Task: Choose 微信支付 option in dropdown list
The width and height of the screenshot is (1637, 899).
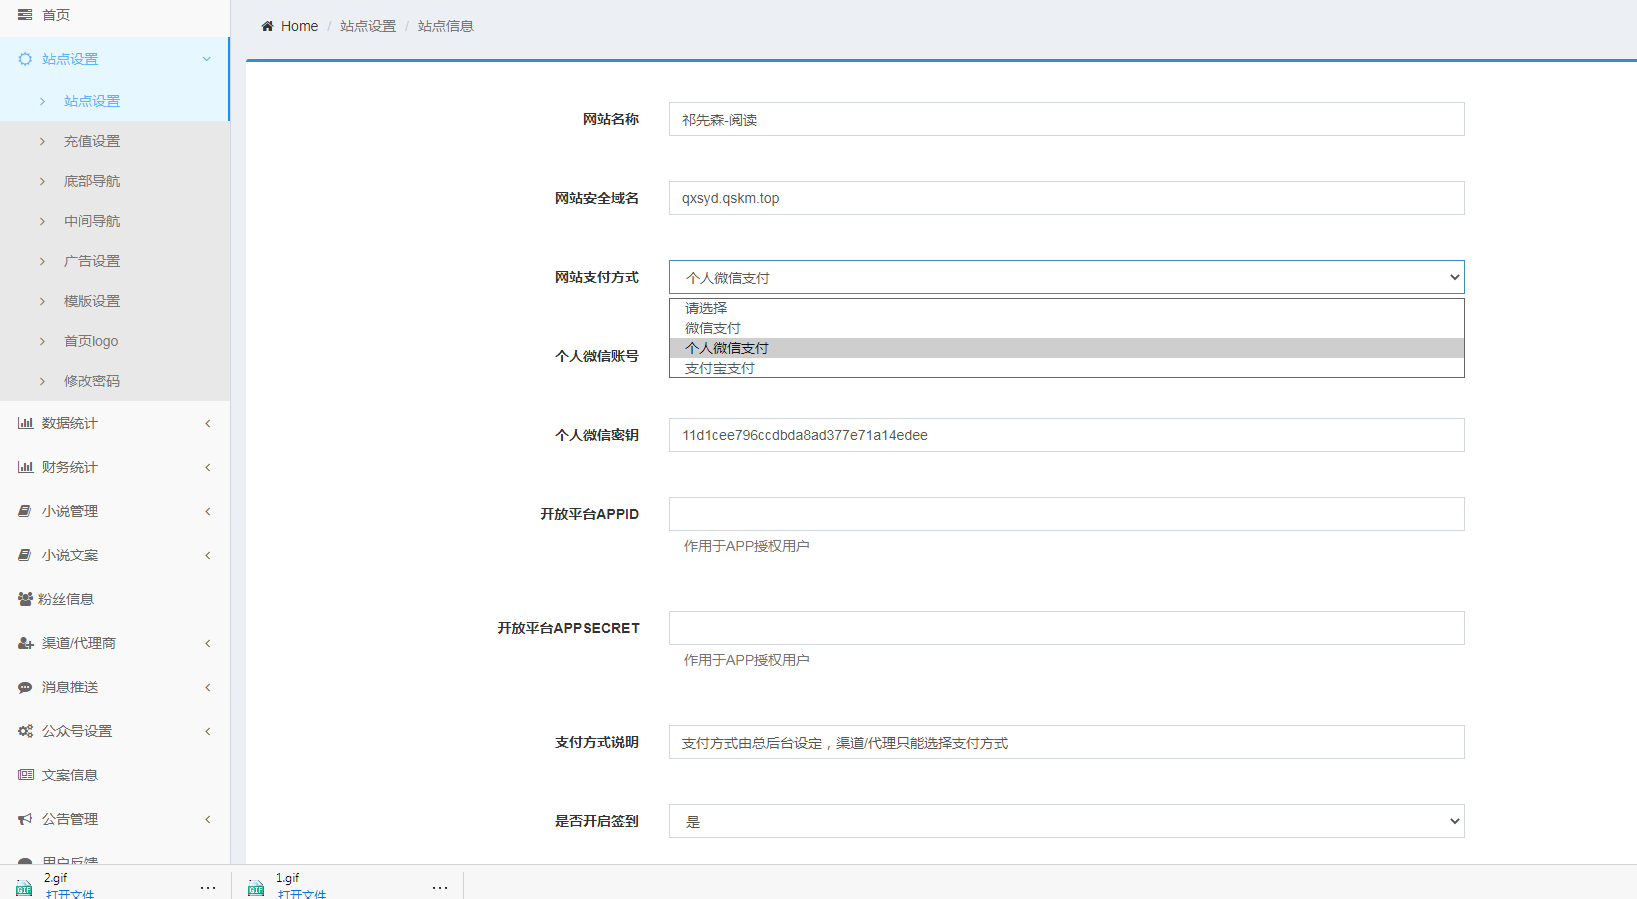Action: click(713, 328)
